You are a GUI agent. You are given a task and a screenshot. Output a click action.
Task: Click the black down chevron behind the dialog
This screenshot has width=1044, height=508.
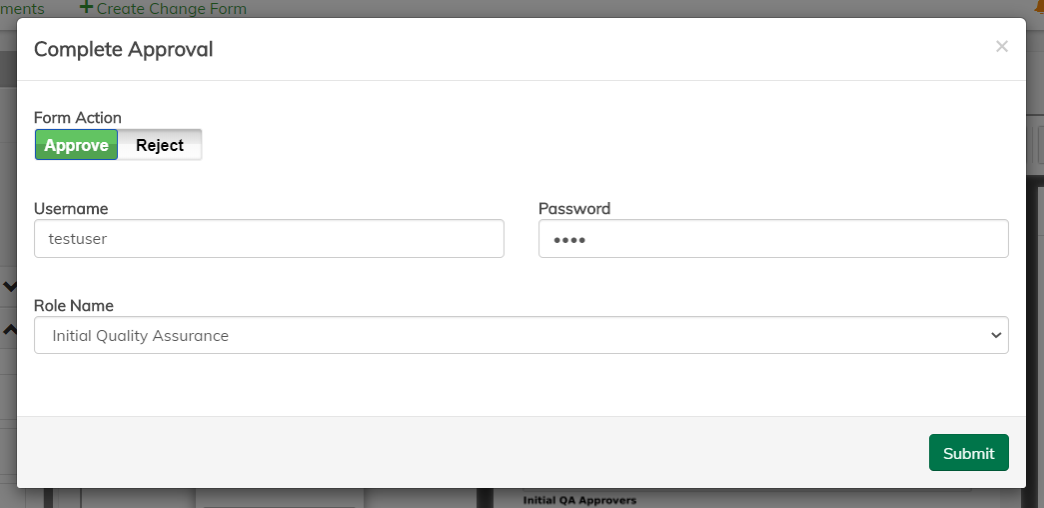pos(10,286)
